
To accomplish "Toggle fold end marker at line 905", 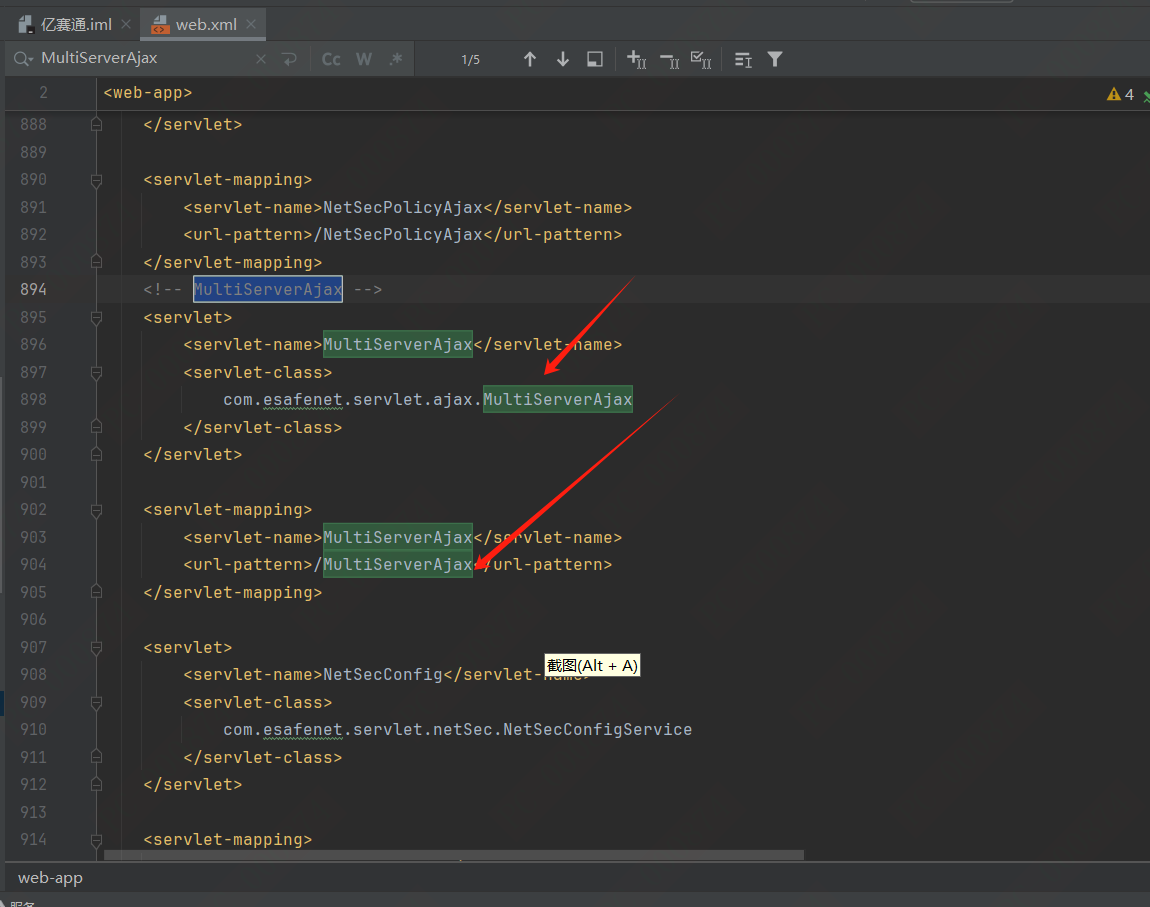I will (96, 592).
